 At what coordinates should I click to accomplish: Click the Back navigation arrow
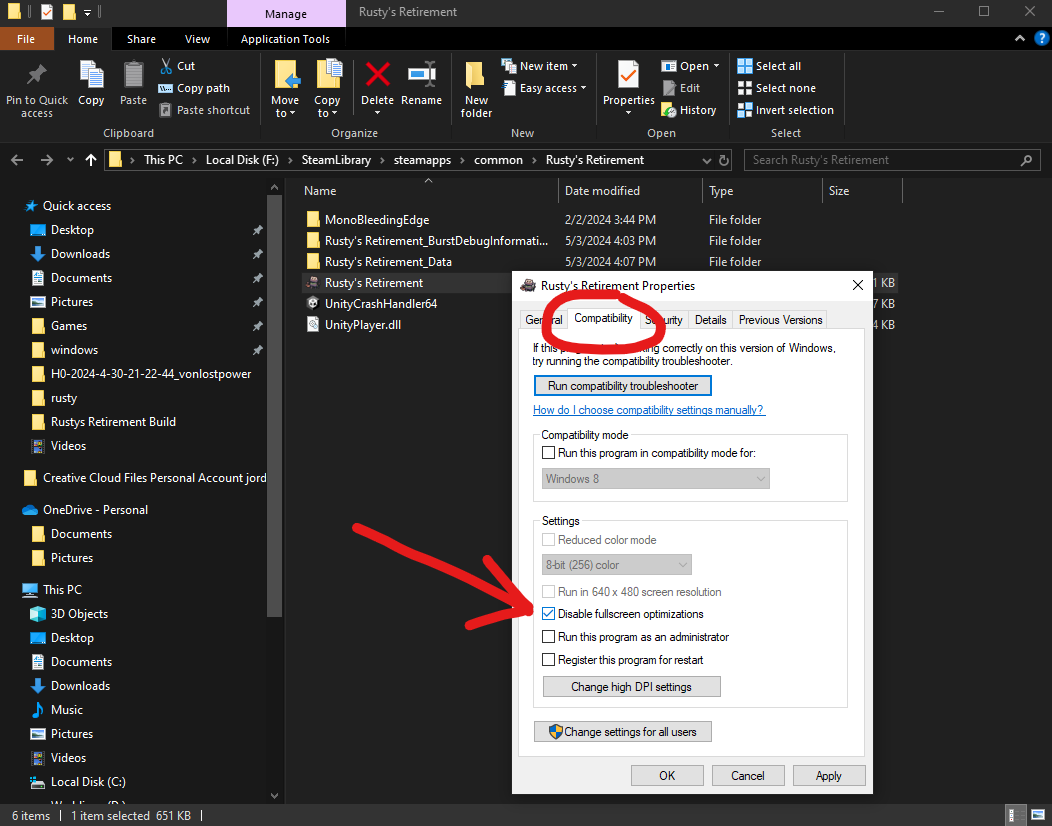[x=17, y=160]
